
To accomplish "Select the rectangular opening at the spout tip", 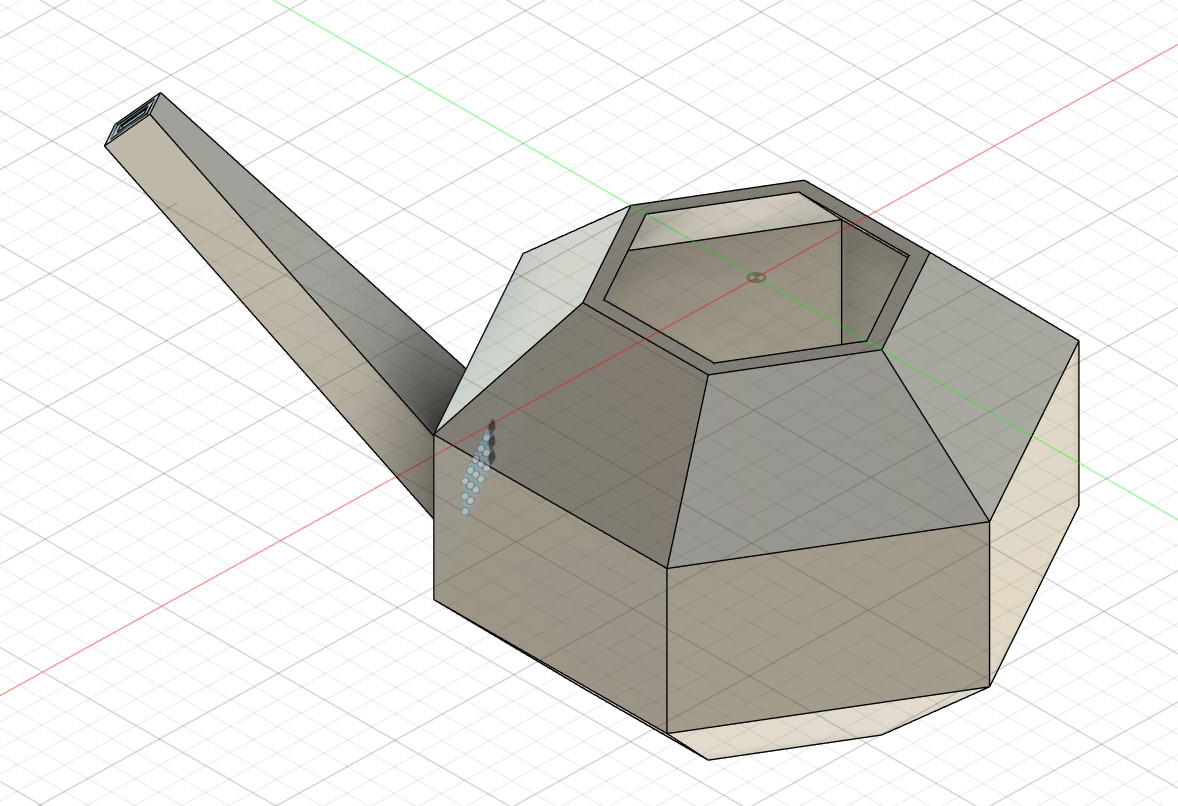I will 131,121.
